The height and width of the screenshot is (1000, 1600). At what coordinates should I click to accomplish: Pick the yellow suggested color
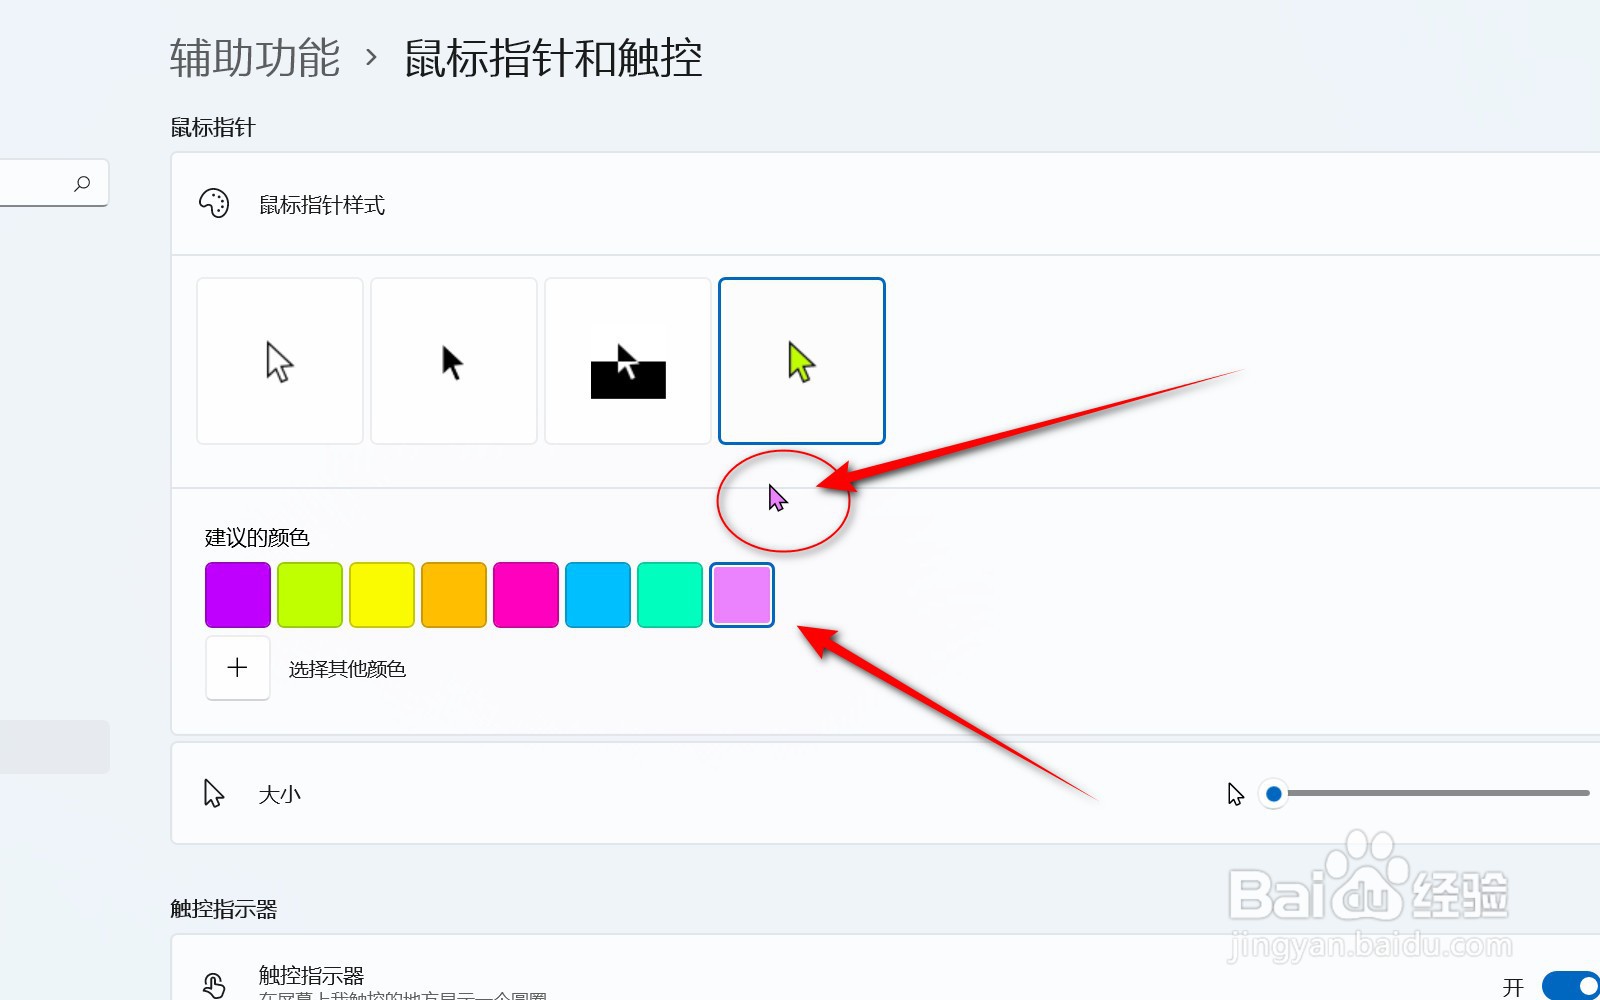(x=382, y=595)
